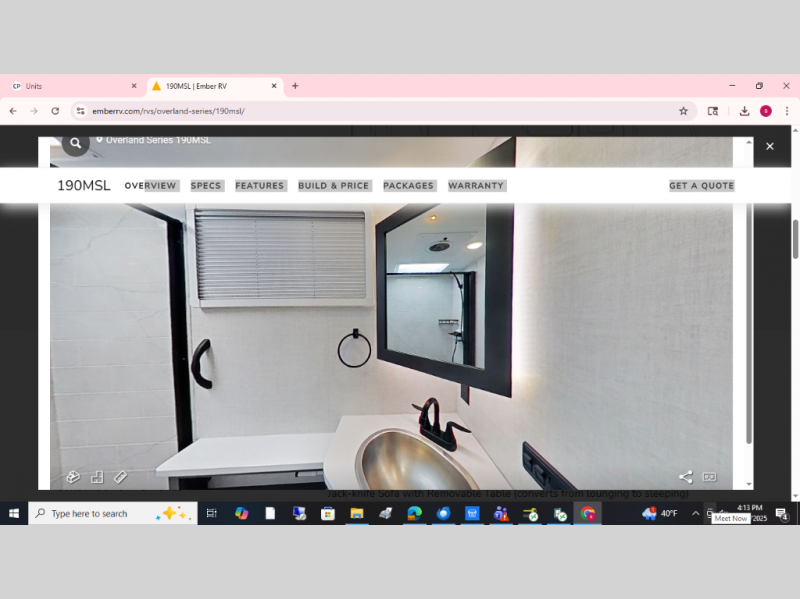800x599 pixels.
Task: Open the SPECS section tab
Action: [x=206, y=185]
